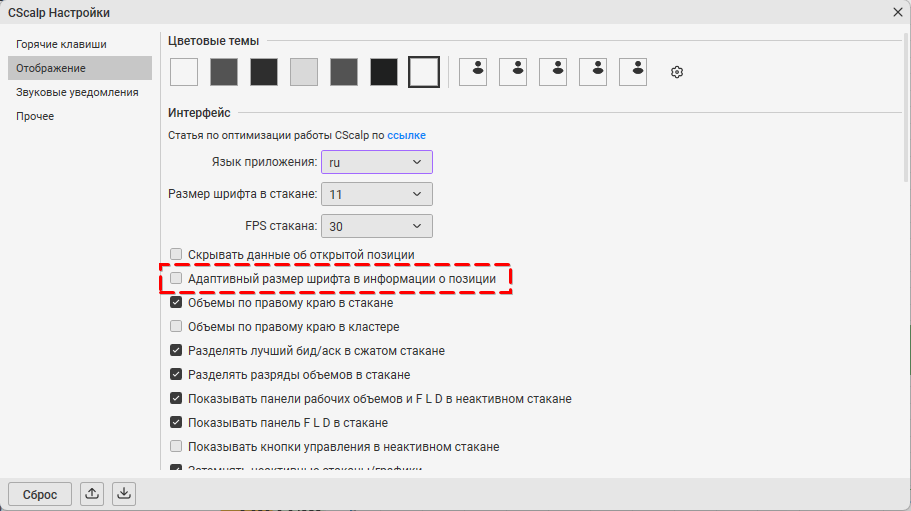
Task: Click the vertical scrollbar of settings panel
Action: point(905,100)
